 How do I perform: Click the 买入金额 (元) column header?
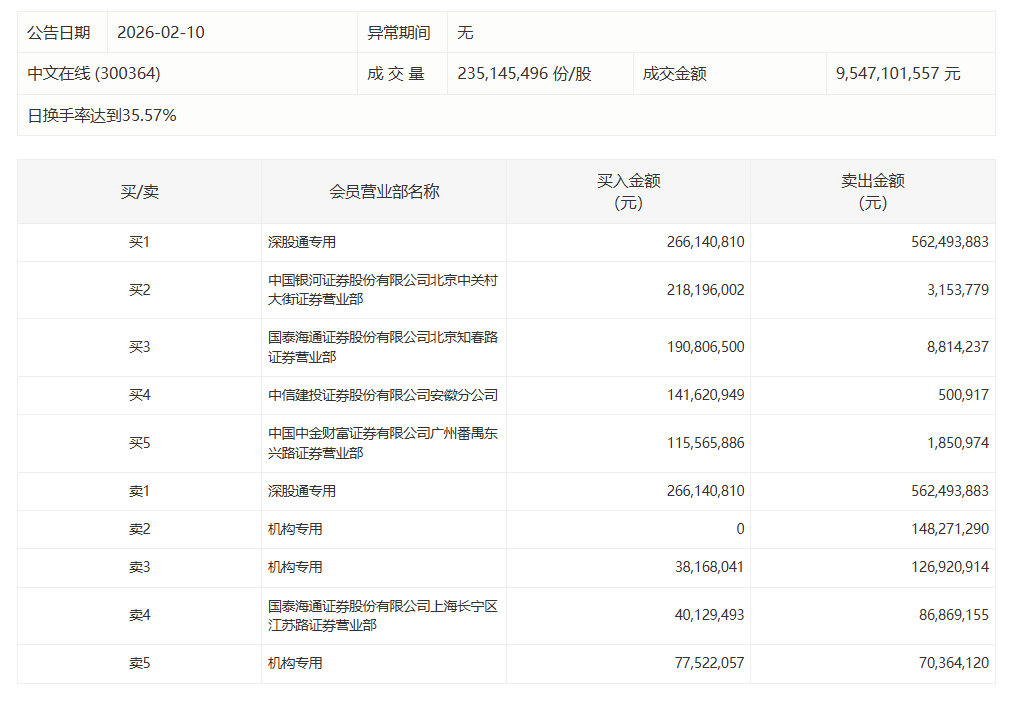click(628, 191)
